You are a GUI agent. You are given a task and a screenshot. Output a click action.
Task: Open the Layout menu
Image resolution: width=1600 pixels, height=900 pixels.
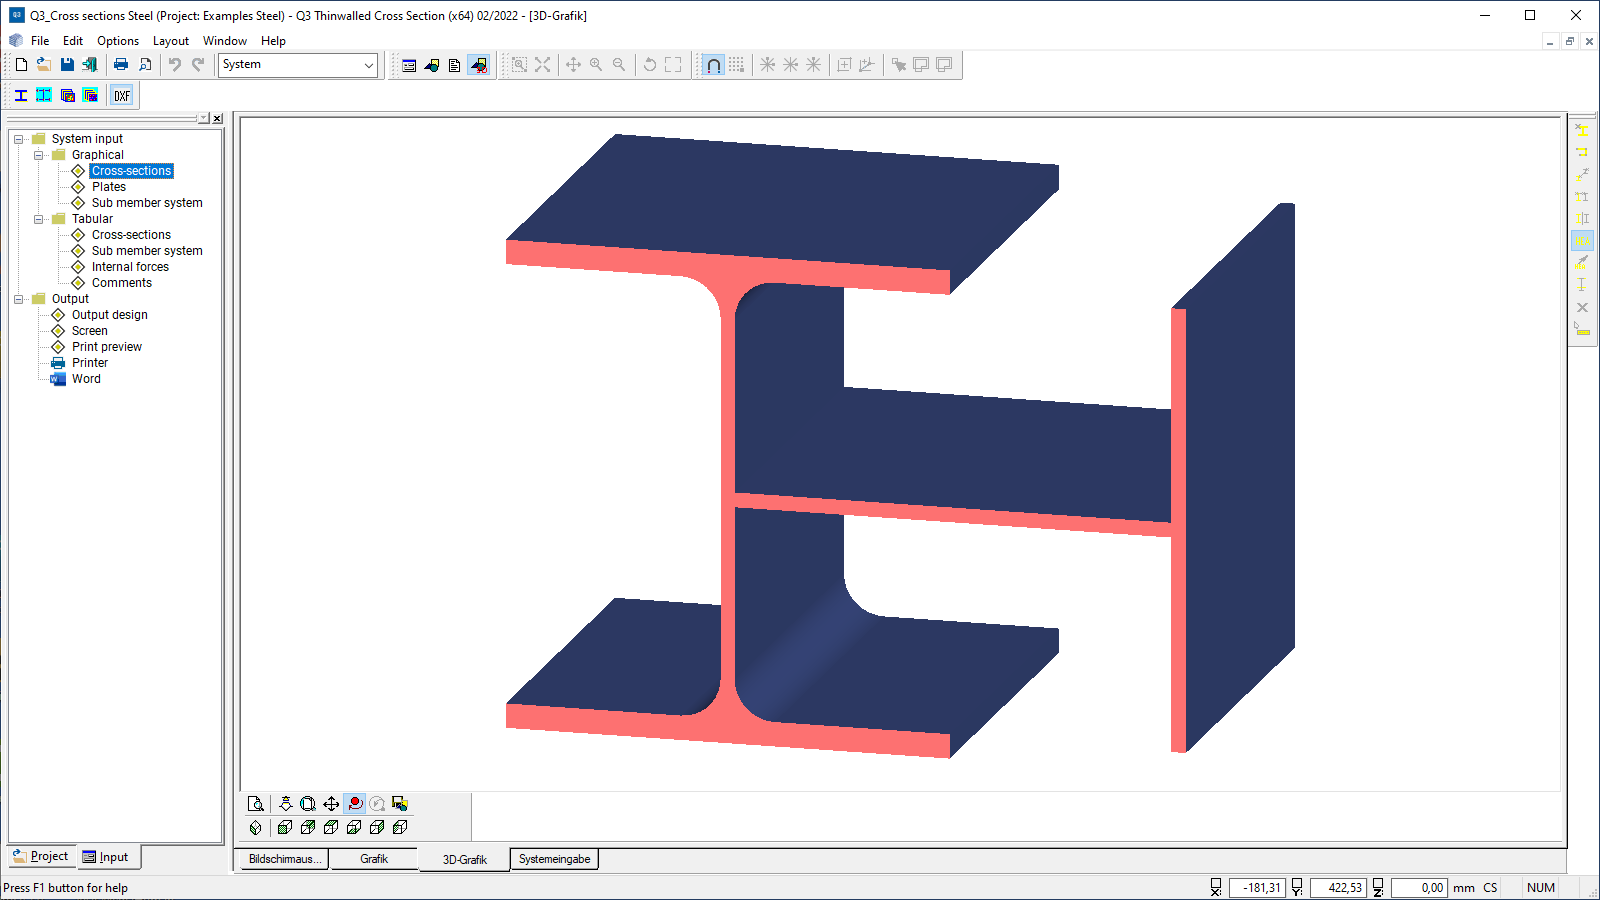[171, 41]
